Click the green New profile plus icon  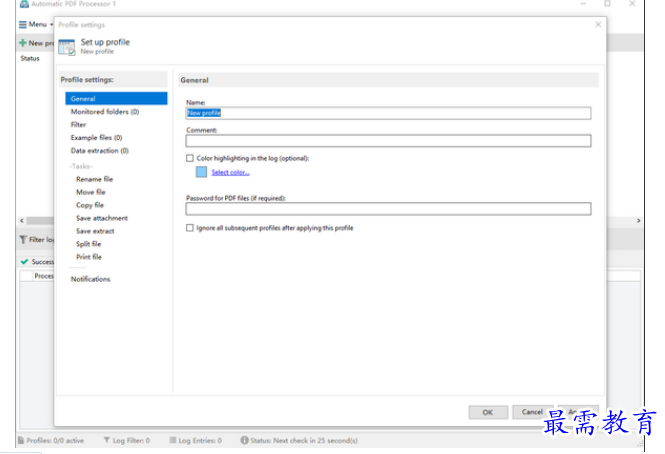pos(23,43)
